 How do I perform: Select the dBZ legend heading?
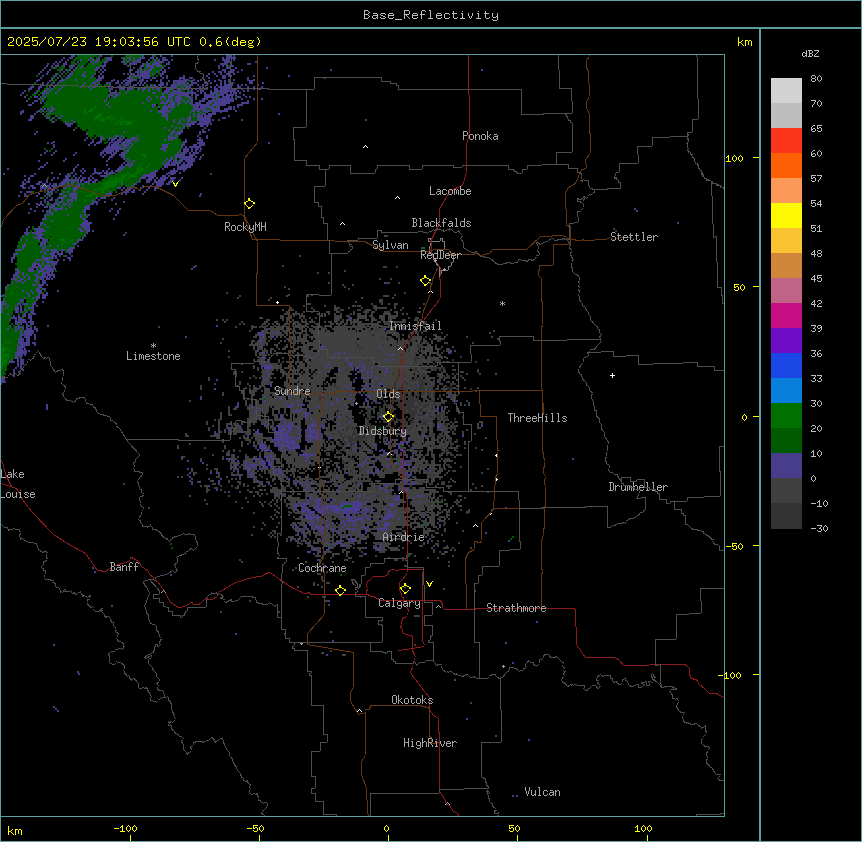coord(810,54)
